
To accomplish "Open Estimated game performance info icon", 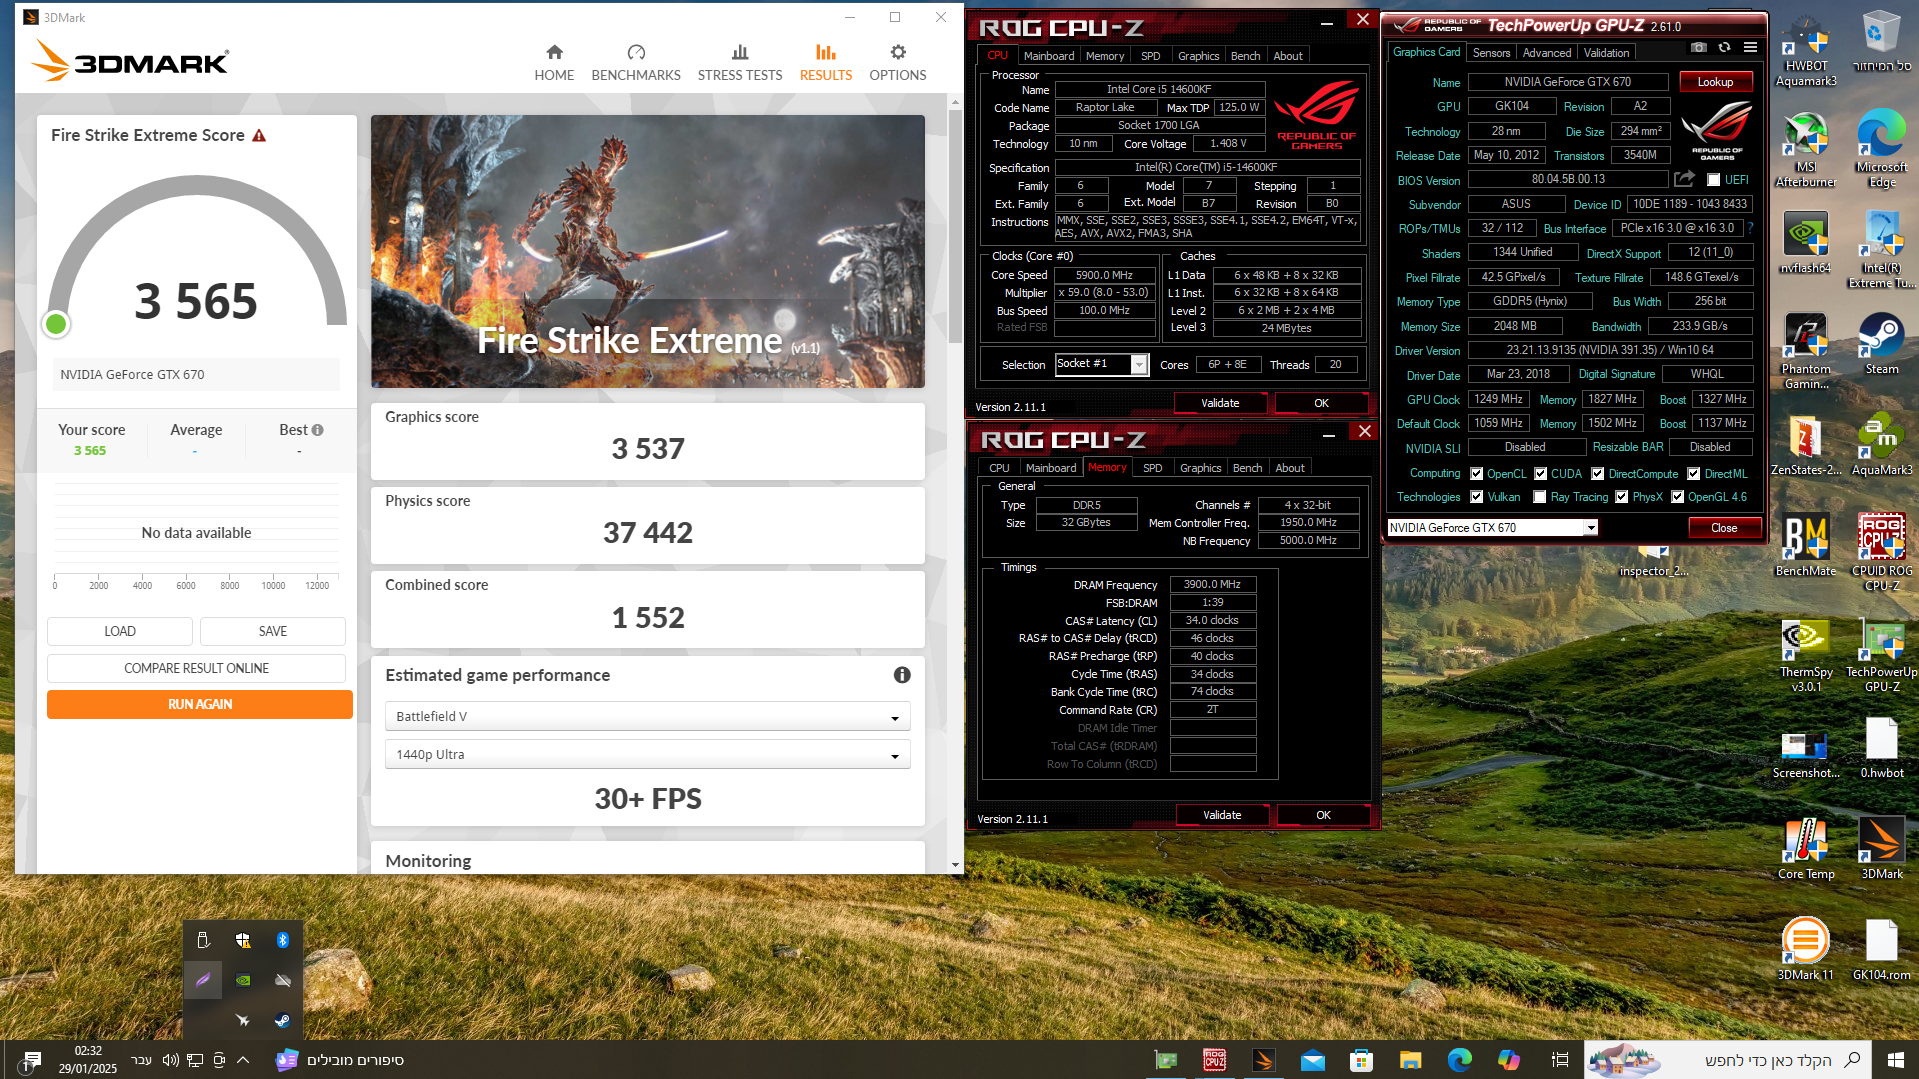I will [x=902, y=675].
